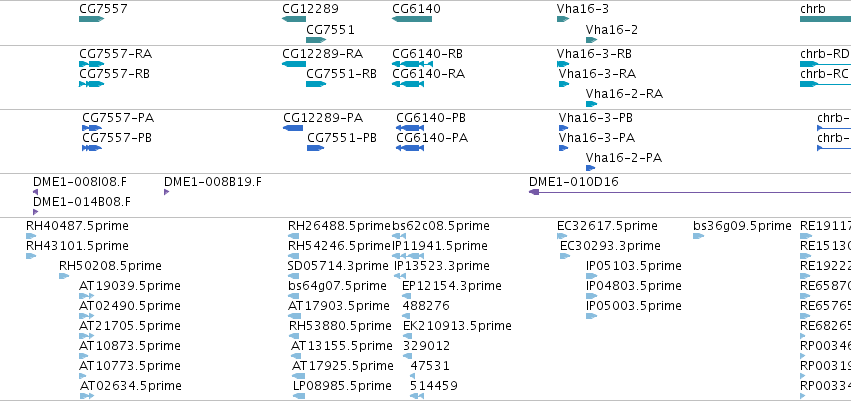Image resolution: width=851 pixels, height=401 pixels.
Task: Select the CG6140 gene feature bar
Action: (x=412, y=19)
